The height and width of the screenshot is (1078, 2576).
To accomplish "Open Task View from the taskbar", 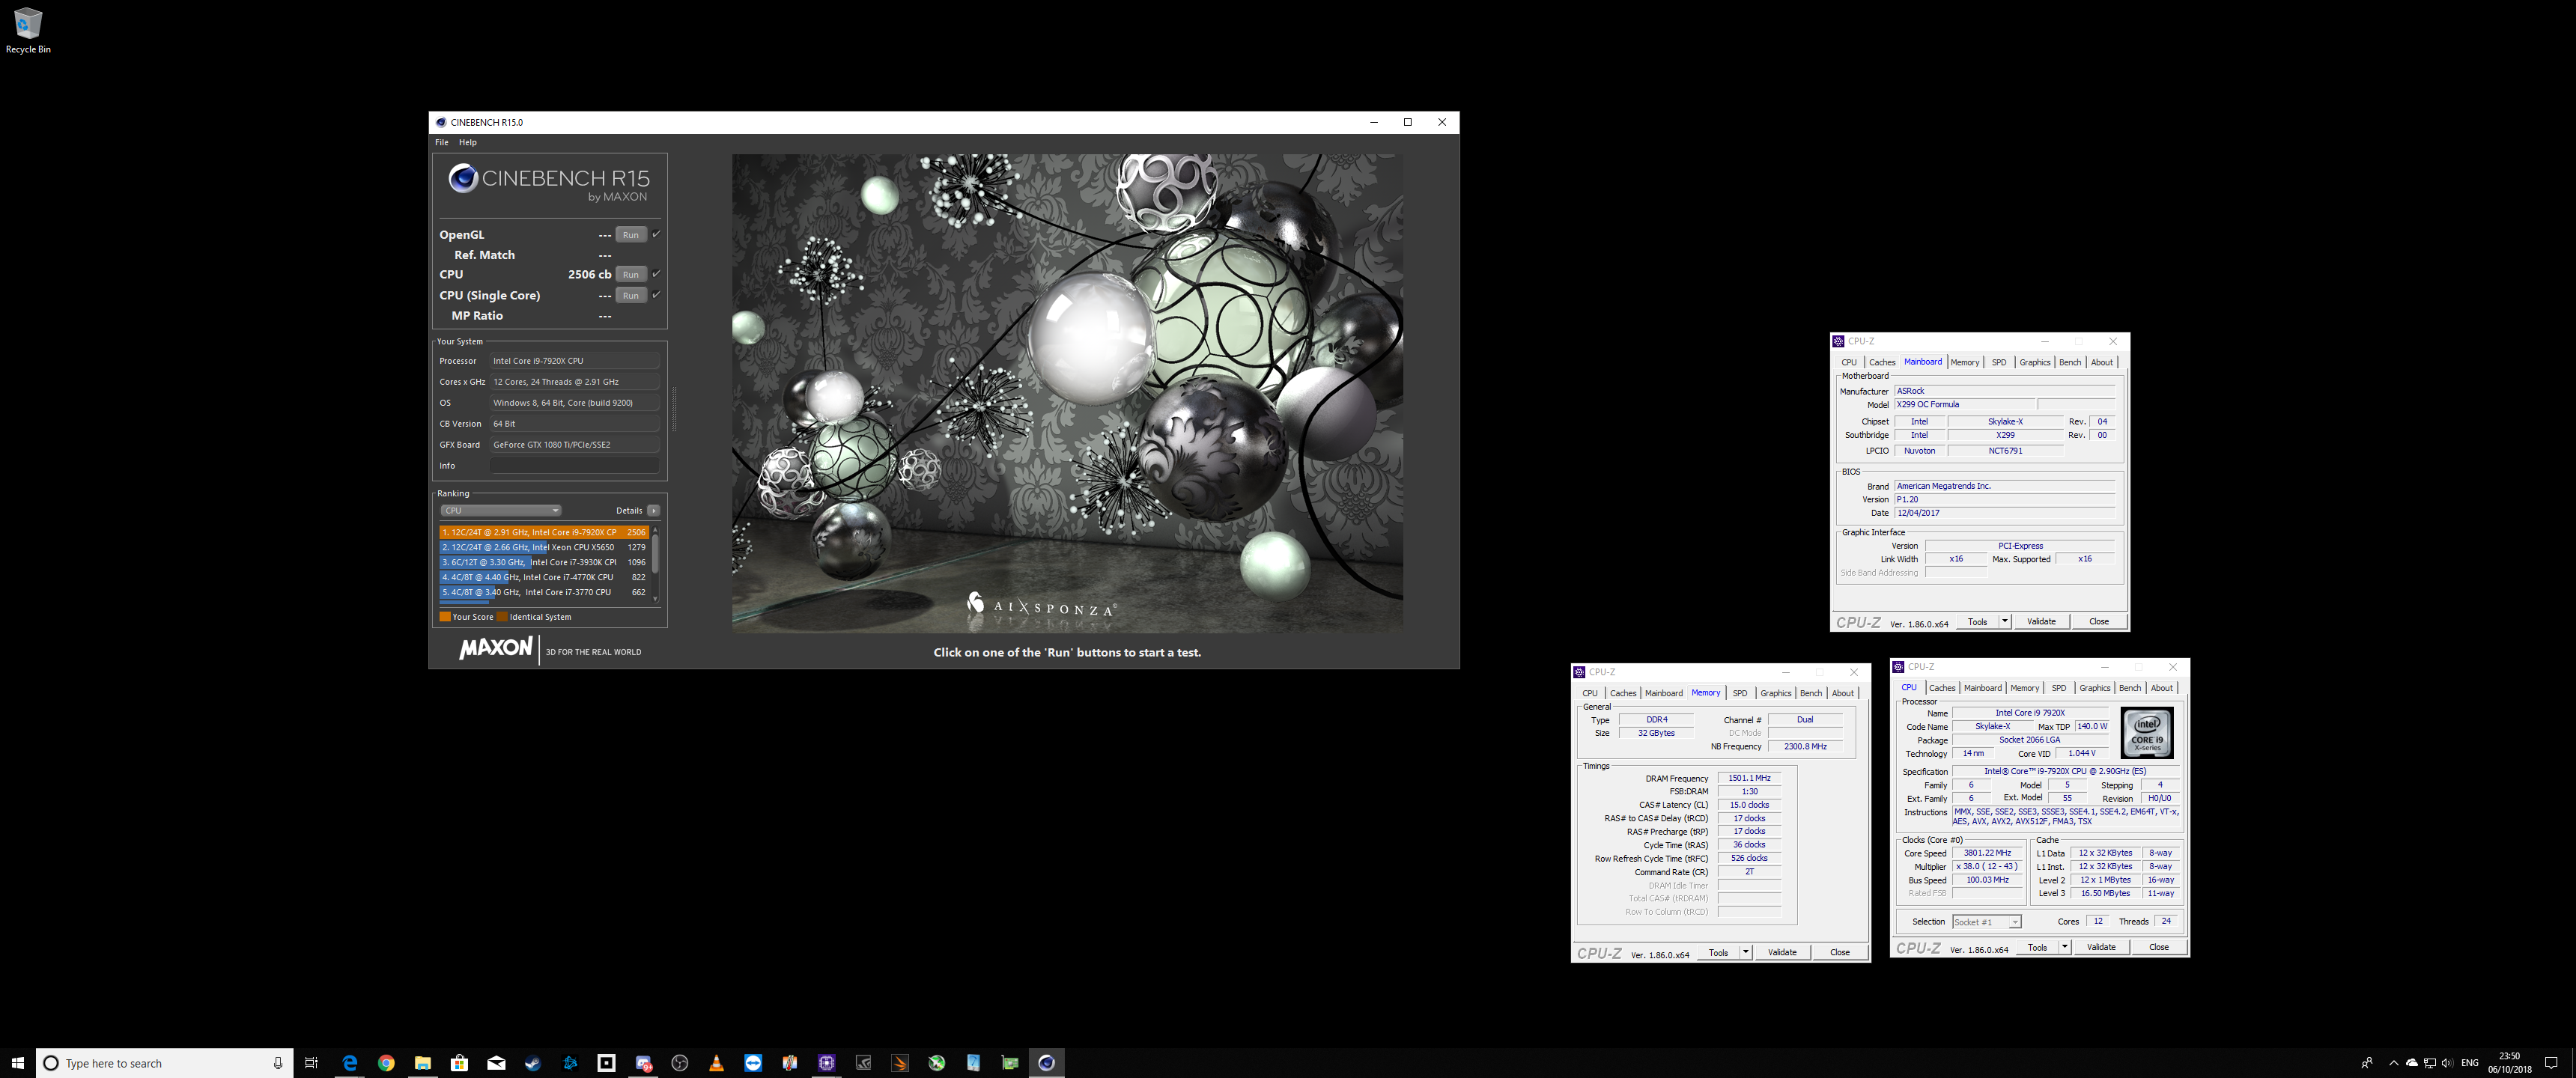I will tap(311, 1063).
